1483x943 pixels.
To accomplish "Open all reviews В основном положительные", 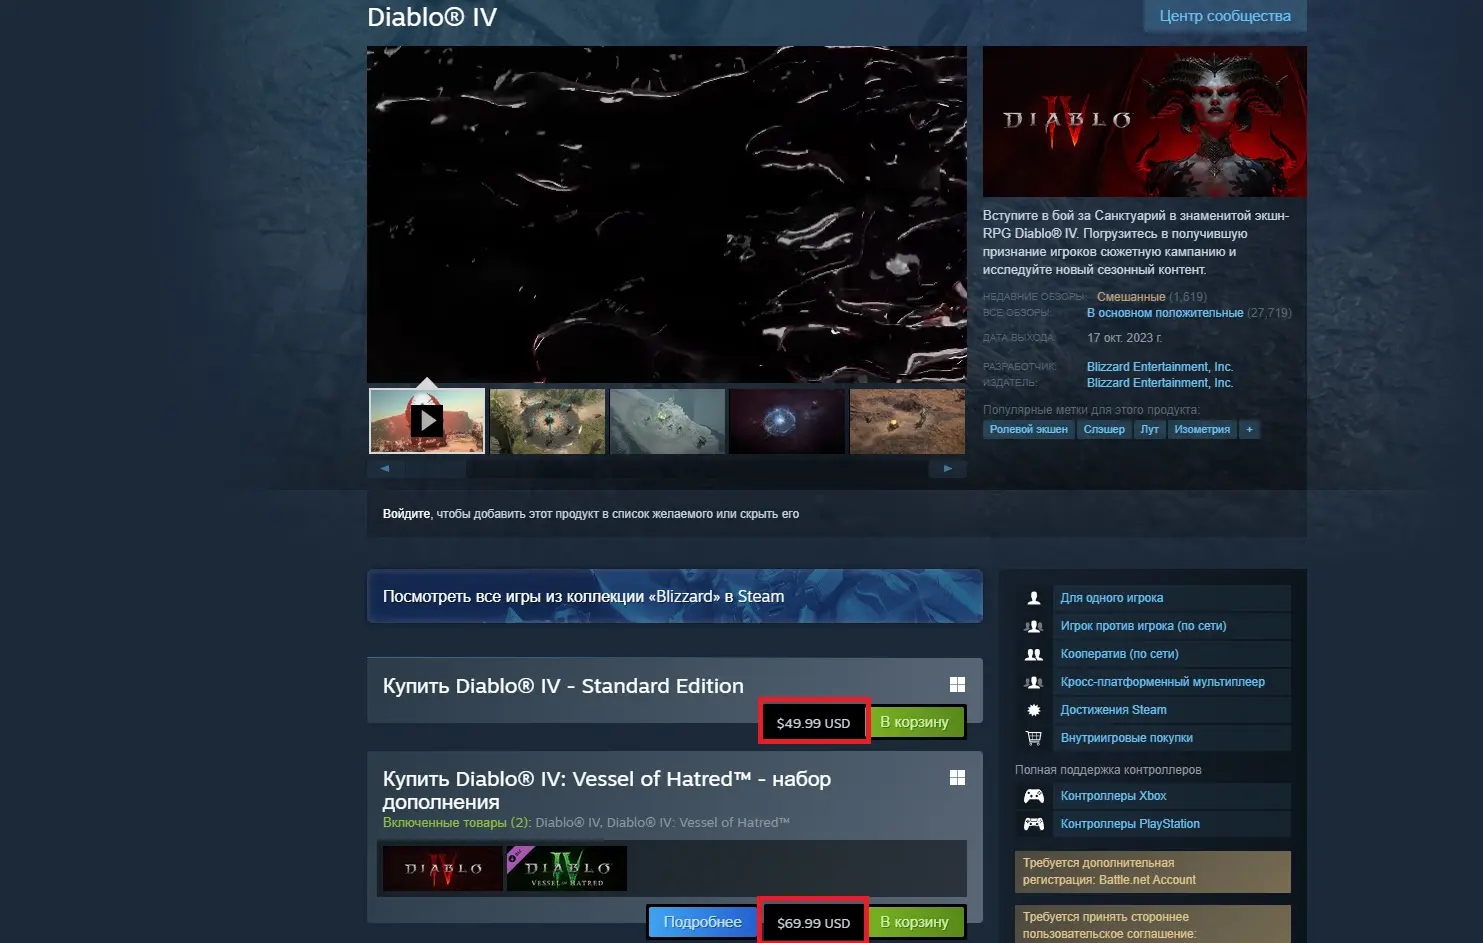I will tap(1165, 313).
